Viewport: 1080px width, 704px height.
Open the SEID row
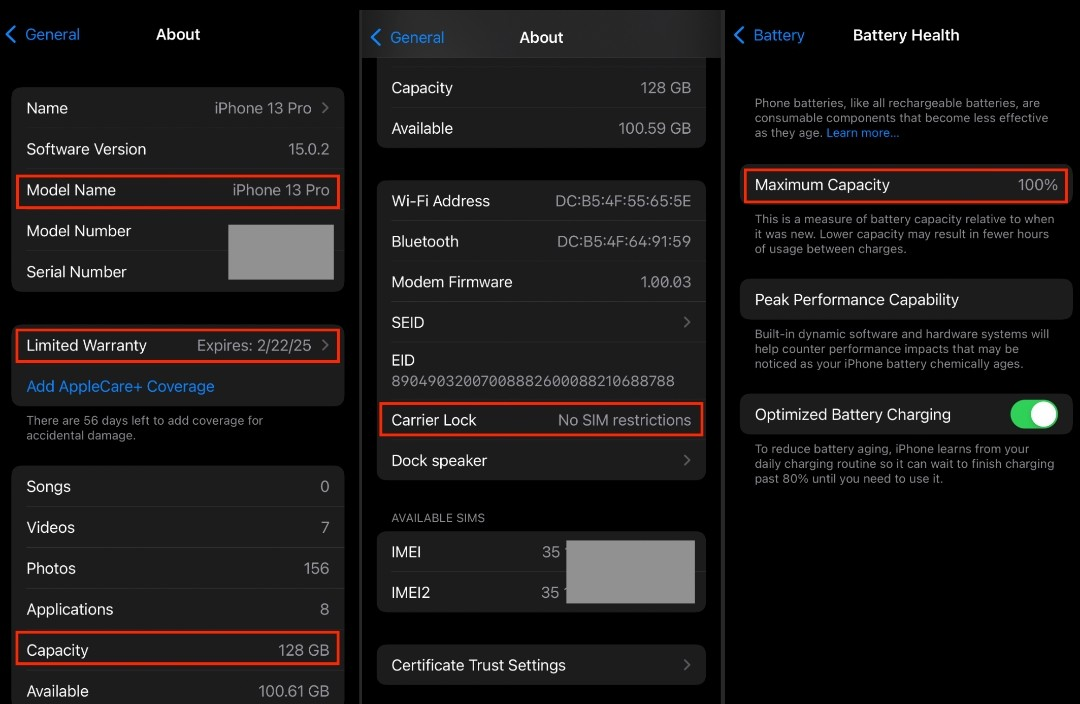[541, 322]
